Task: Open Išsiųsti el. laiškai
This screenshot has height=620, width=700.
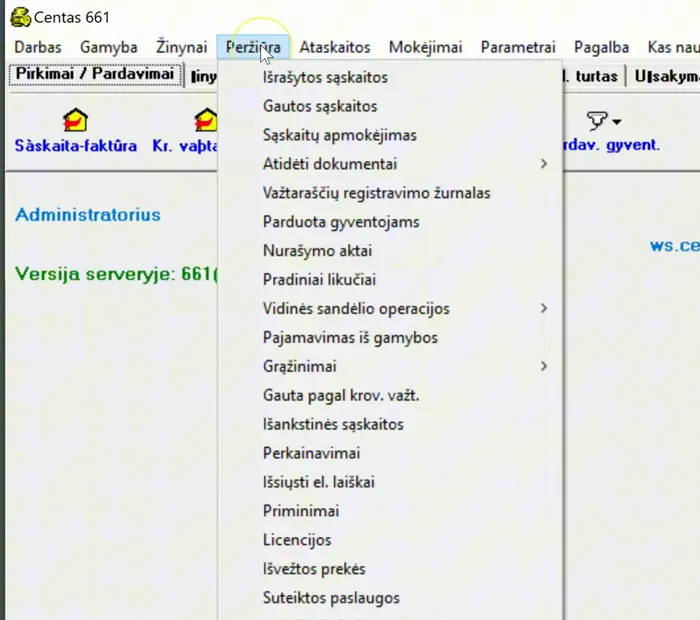Action: [390, 482]
